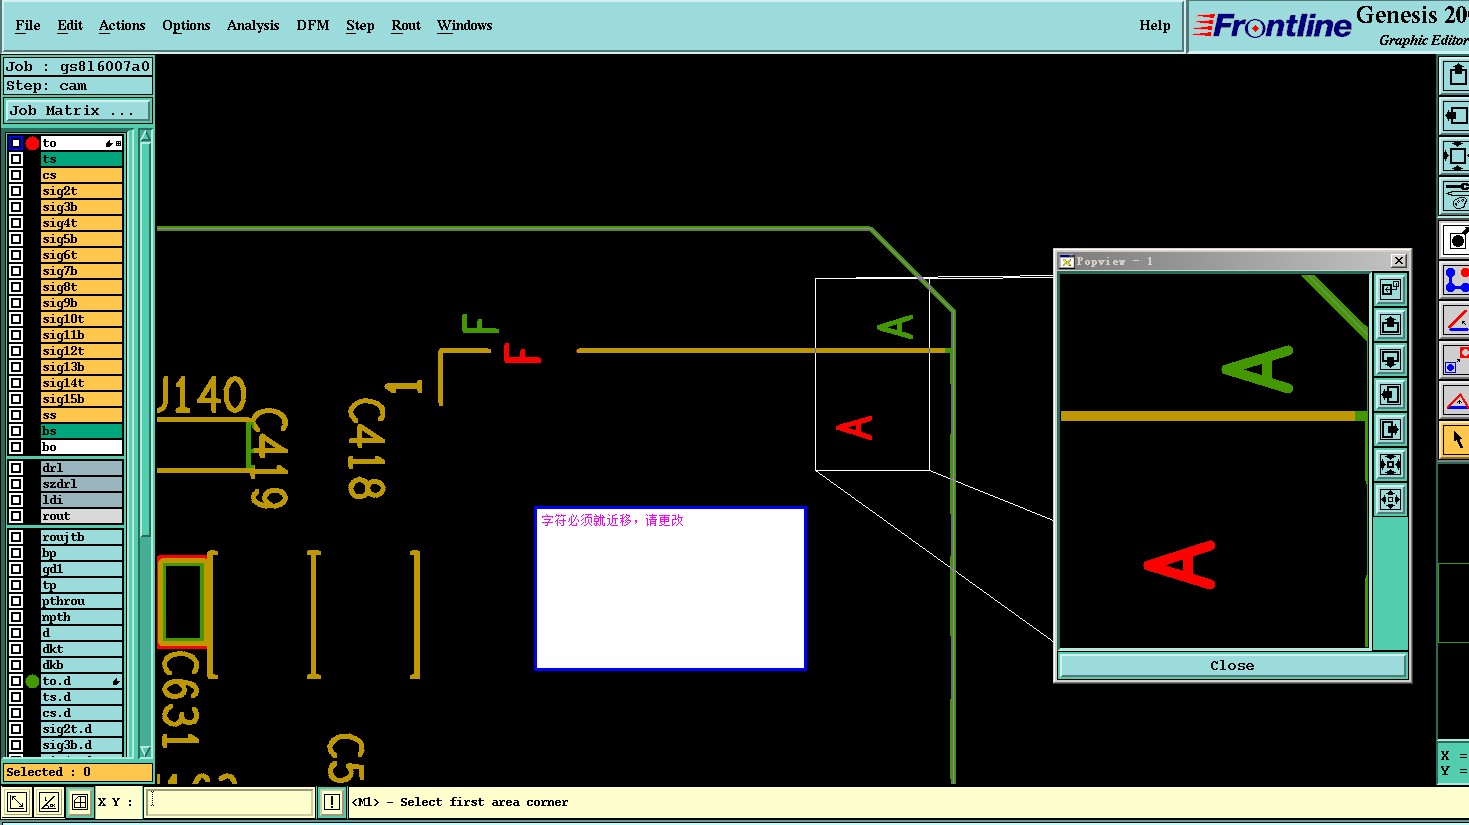This screenshot has width=1469, height=825.
Task: Click the Help menu button
Action: coord(1155,25)
